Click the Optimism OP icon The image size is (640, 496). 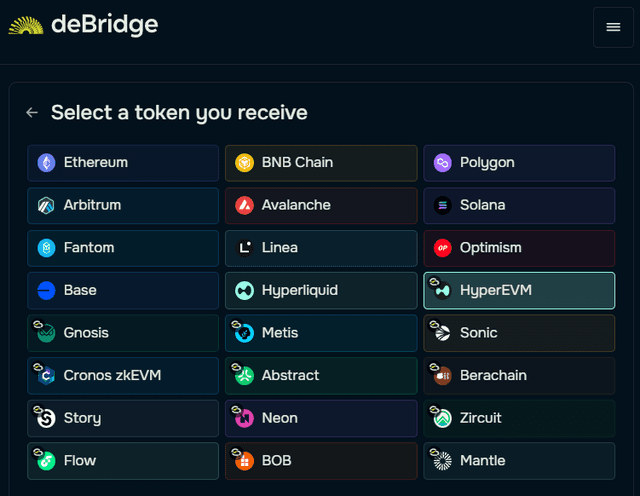point(442,248)
